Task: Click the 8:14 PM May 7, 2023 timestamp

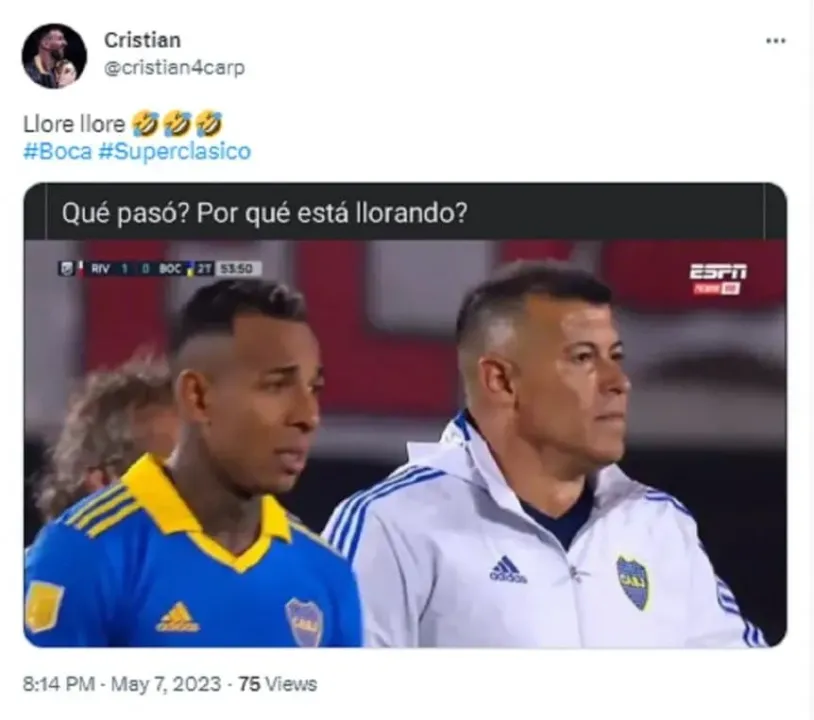Action: [122, 684]
